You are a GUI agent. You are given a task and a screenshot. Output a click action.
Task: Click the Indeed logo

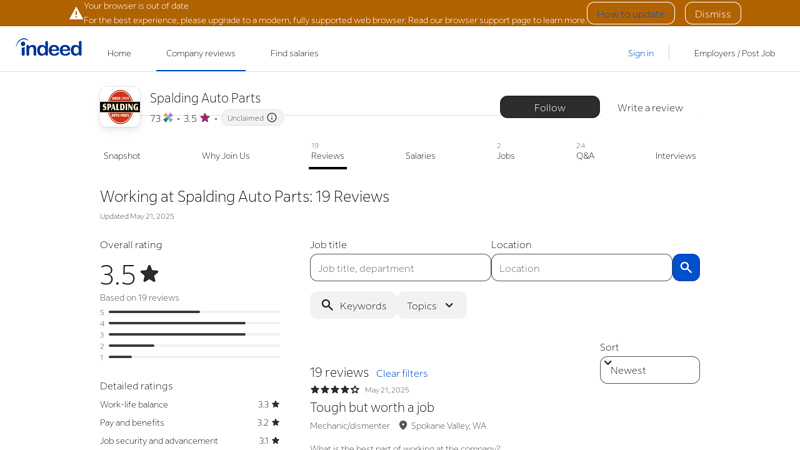pos(49,48)
